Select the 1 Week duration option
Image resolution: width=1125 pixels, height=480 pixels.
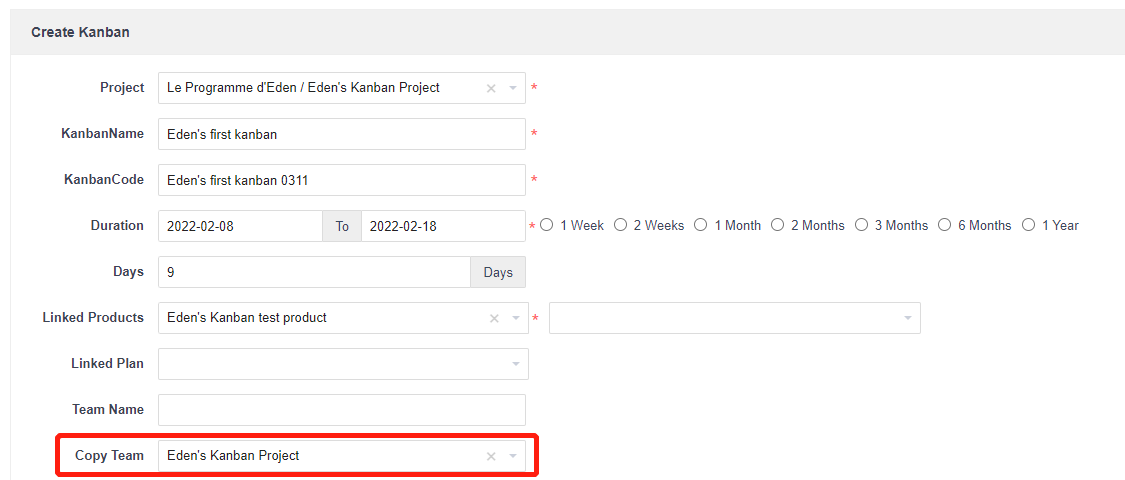547,226
